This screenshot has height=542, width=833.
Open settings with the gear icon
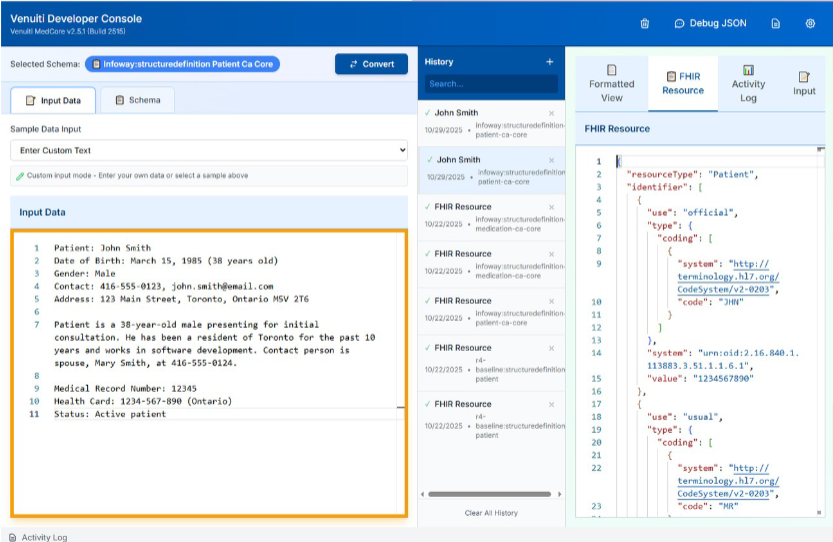[809, 23]
